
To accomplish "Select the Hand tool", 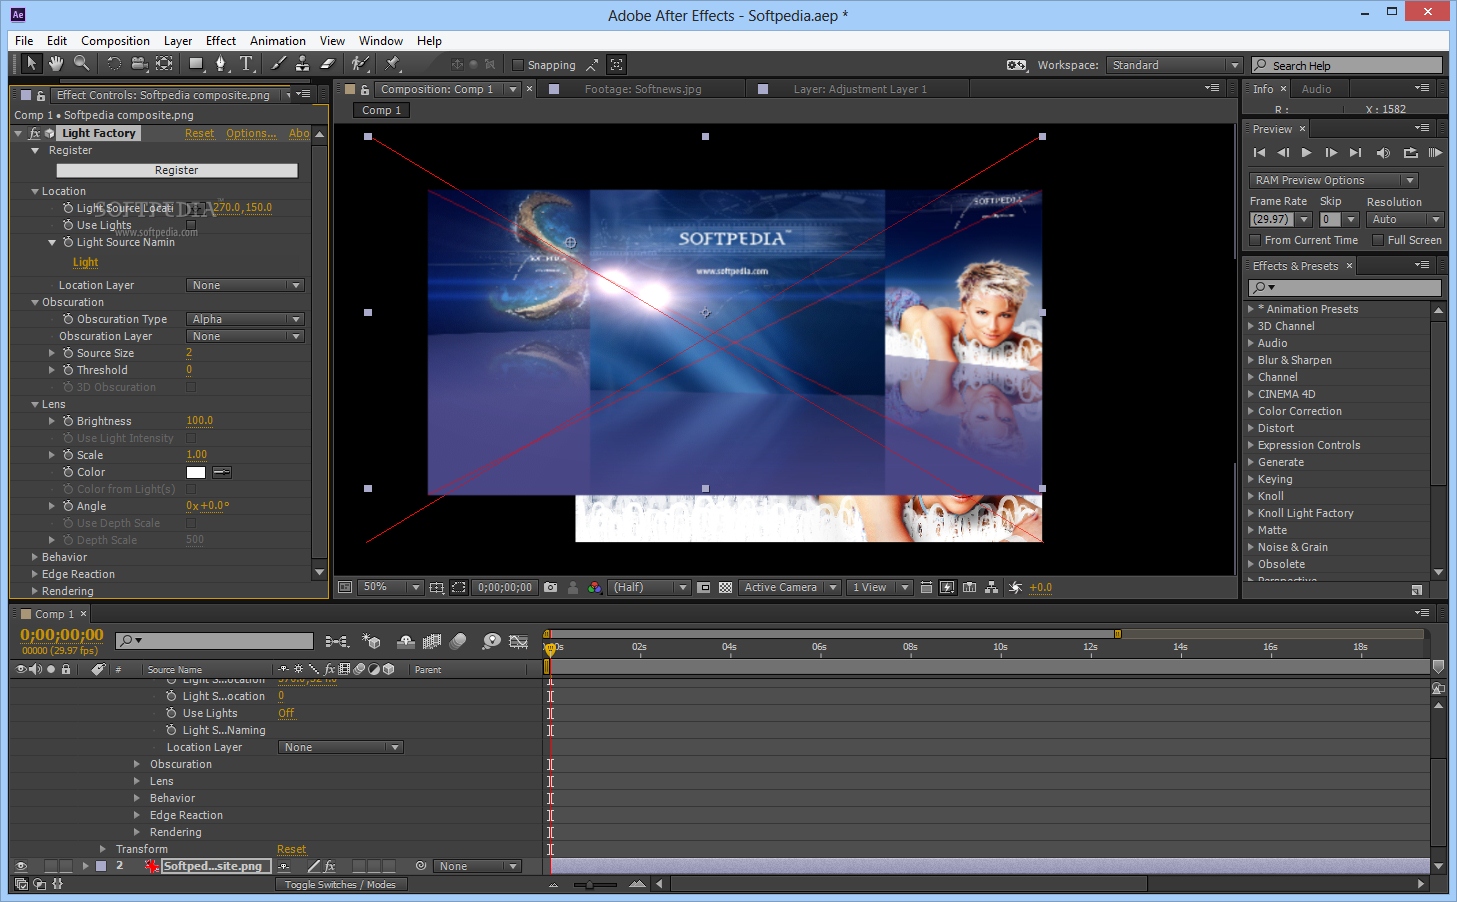I will [56, 64].
